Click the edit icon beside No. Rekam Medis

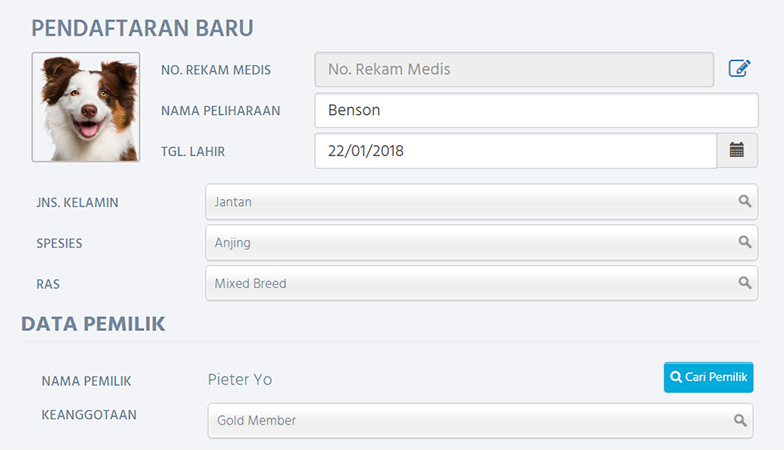739,69
